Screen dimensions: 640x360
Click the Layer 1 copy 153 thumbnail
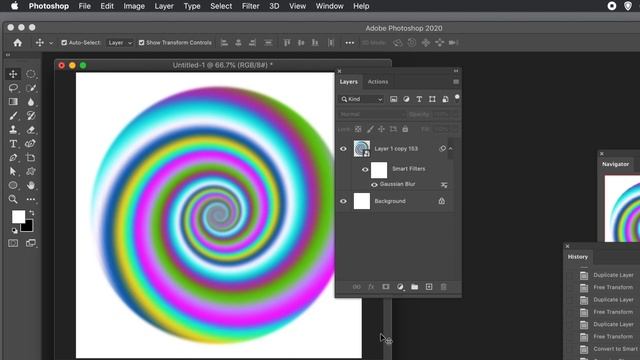point(362,149)
